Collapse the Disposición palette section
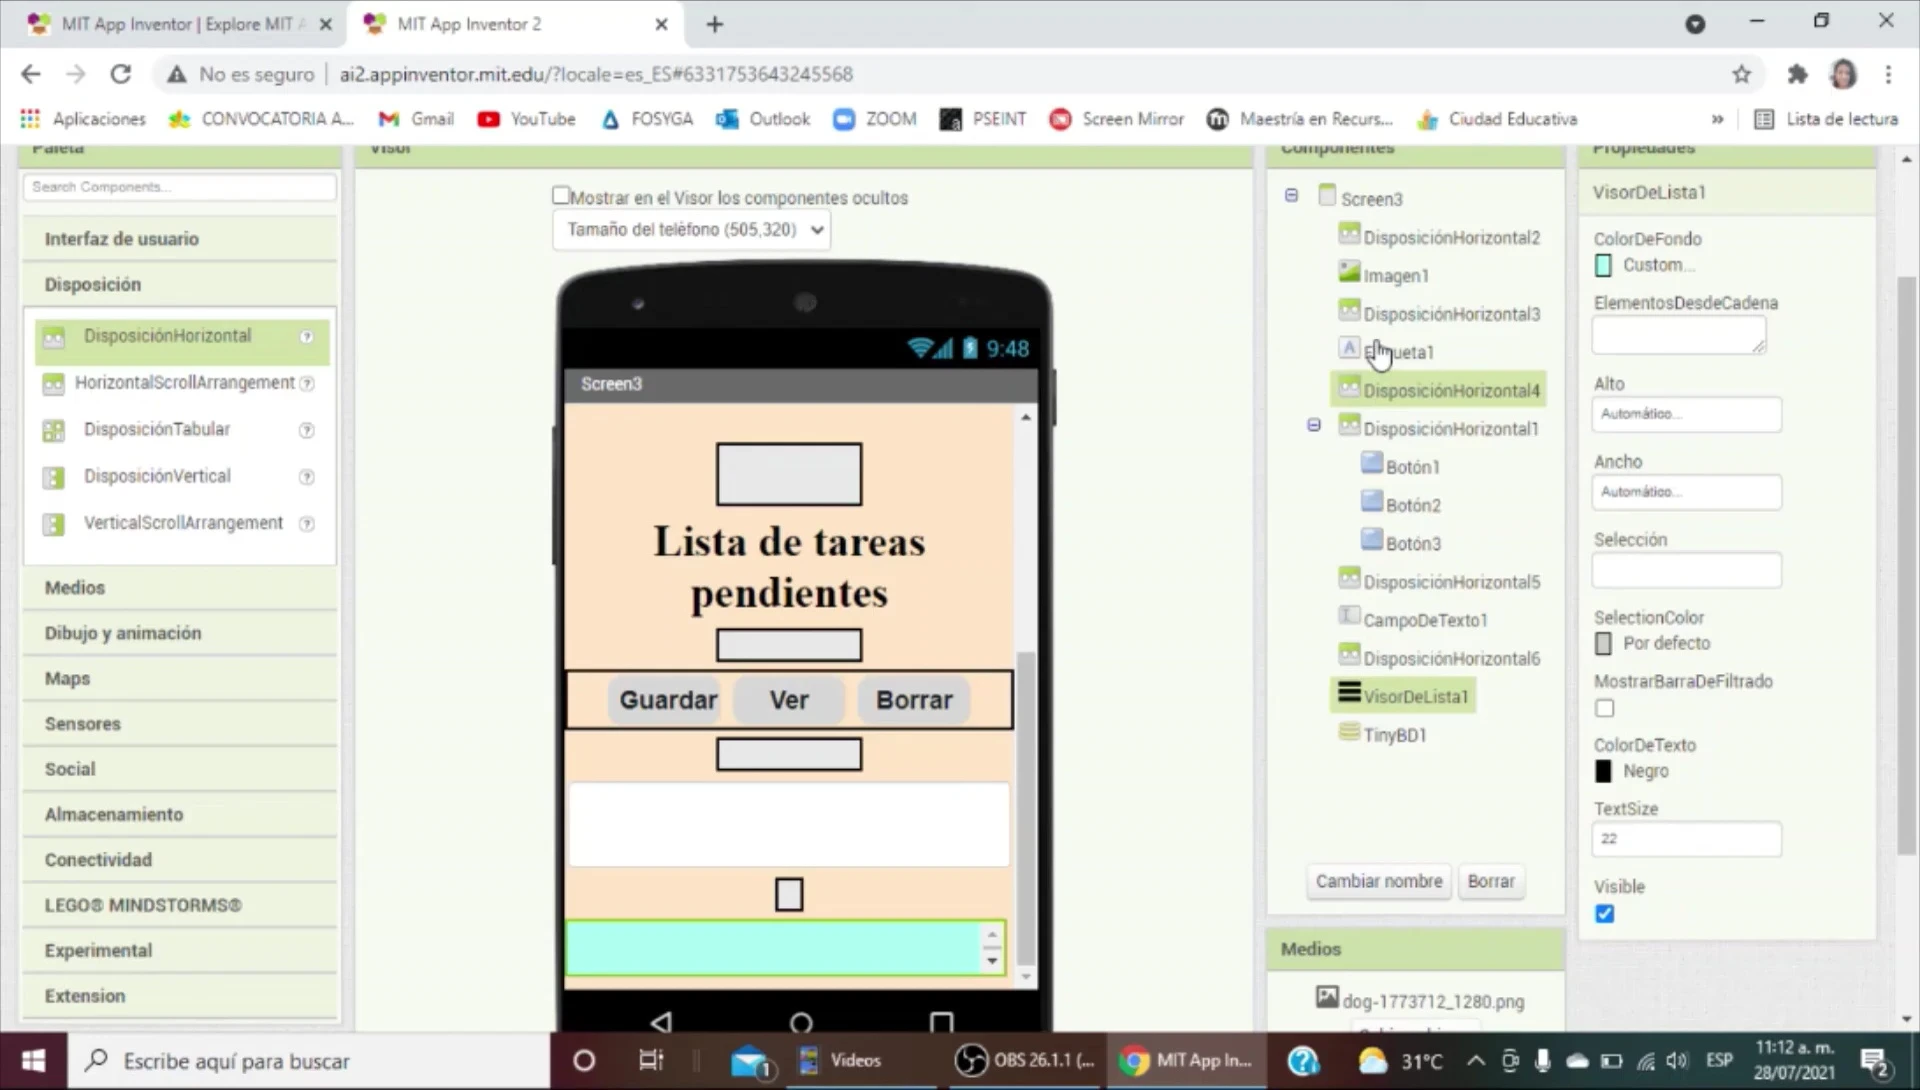The image size is (1920, 1090). click(x=180, y=285)
